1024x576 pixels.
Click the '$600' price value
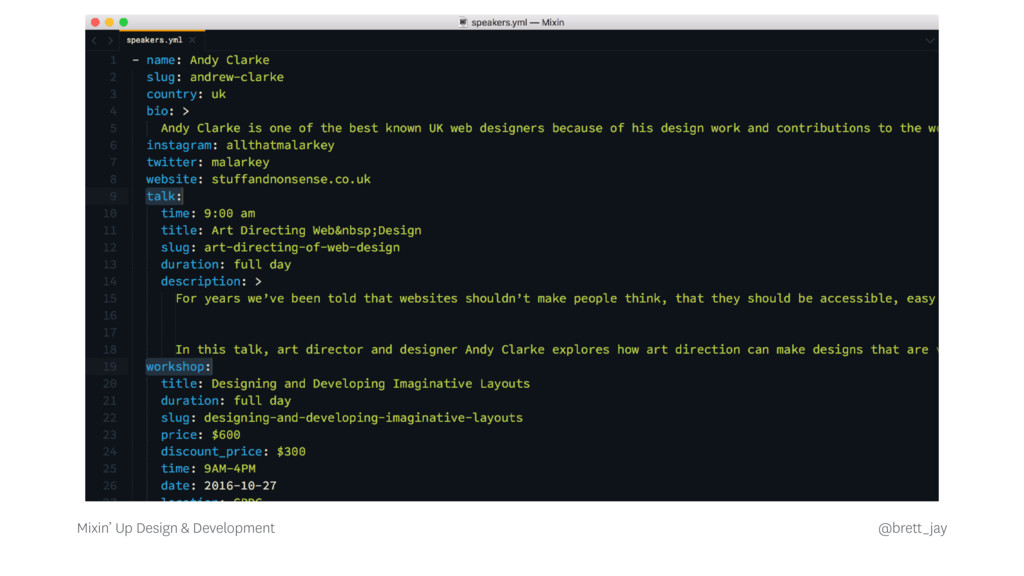(225, 434)
